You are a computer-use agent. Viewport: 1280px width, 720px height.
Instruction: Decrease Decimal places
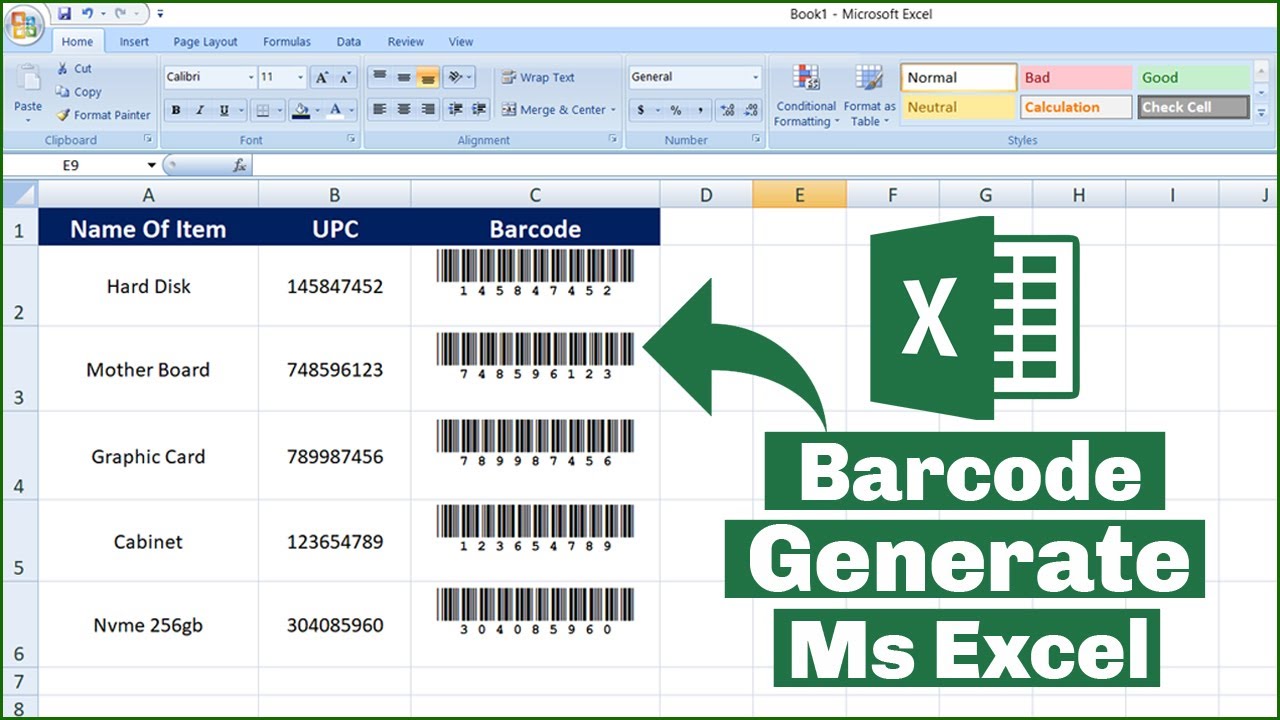(x=752, y=110)
